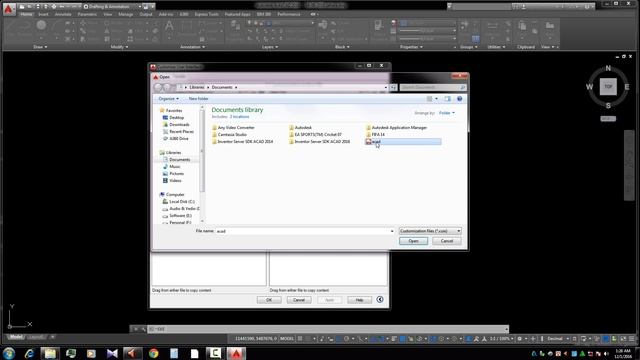The width and height of the screenshot is (640, 360).
Task: Toggle the MODEL space button in status bar
Action: 287,339
